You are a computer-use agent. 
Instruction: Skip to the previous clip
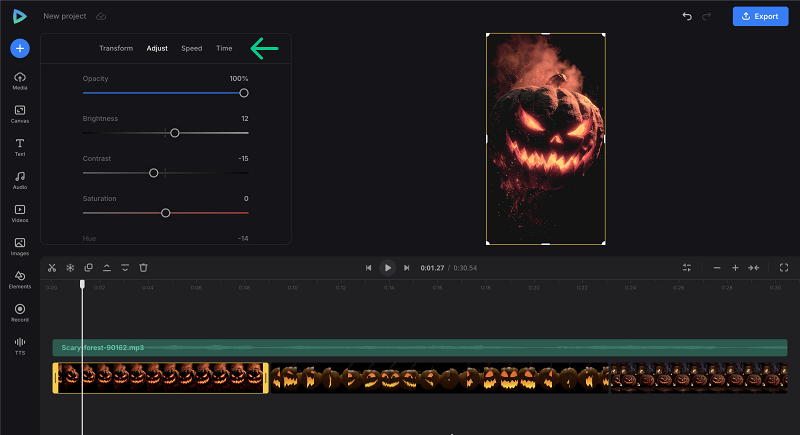click(x=368, y=268)
